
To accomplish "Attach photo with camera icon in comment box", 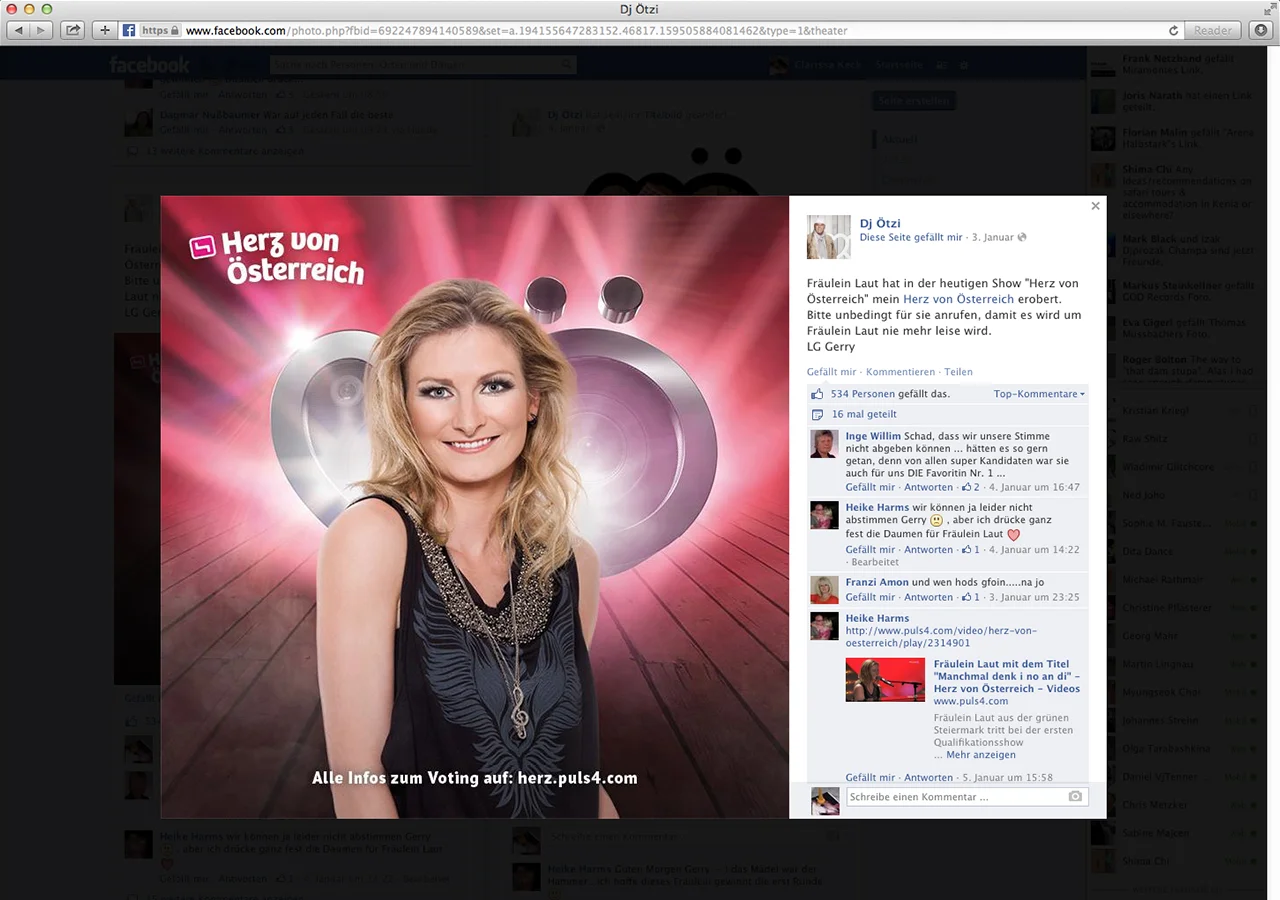I will [x=1075, y=797].
